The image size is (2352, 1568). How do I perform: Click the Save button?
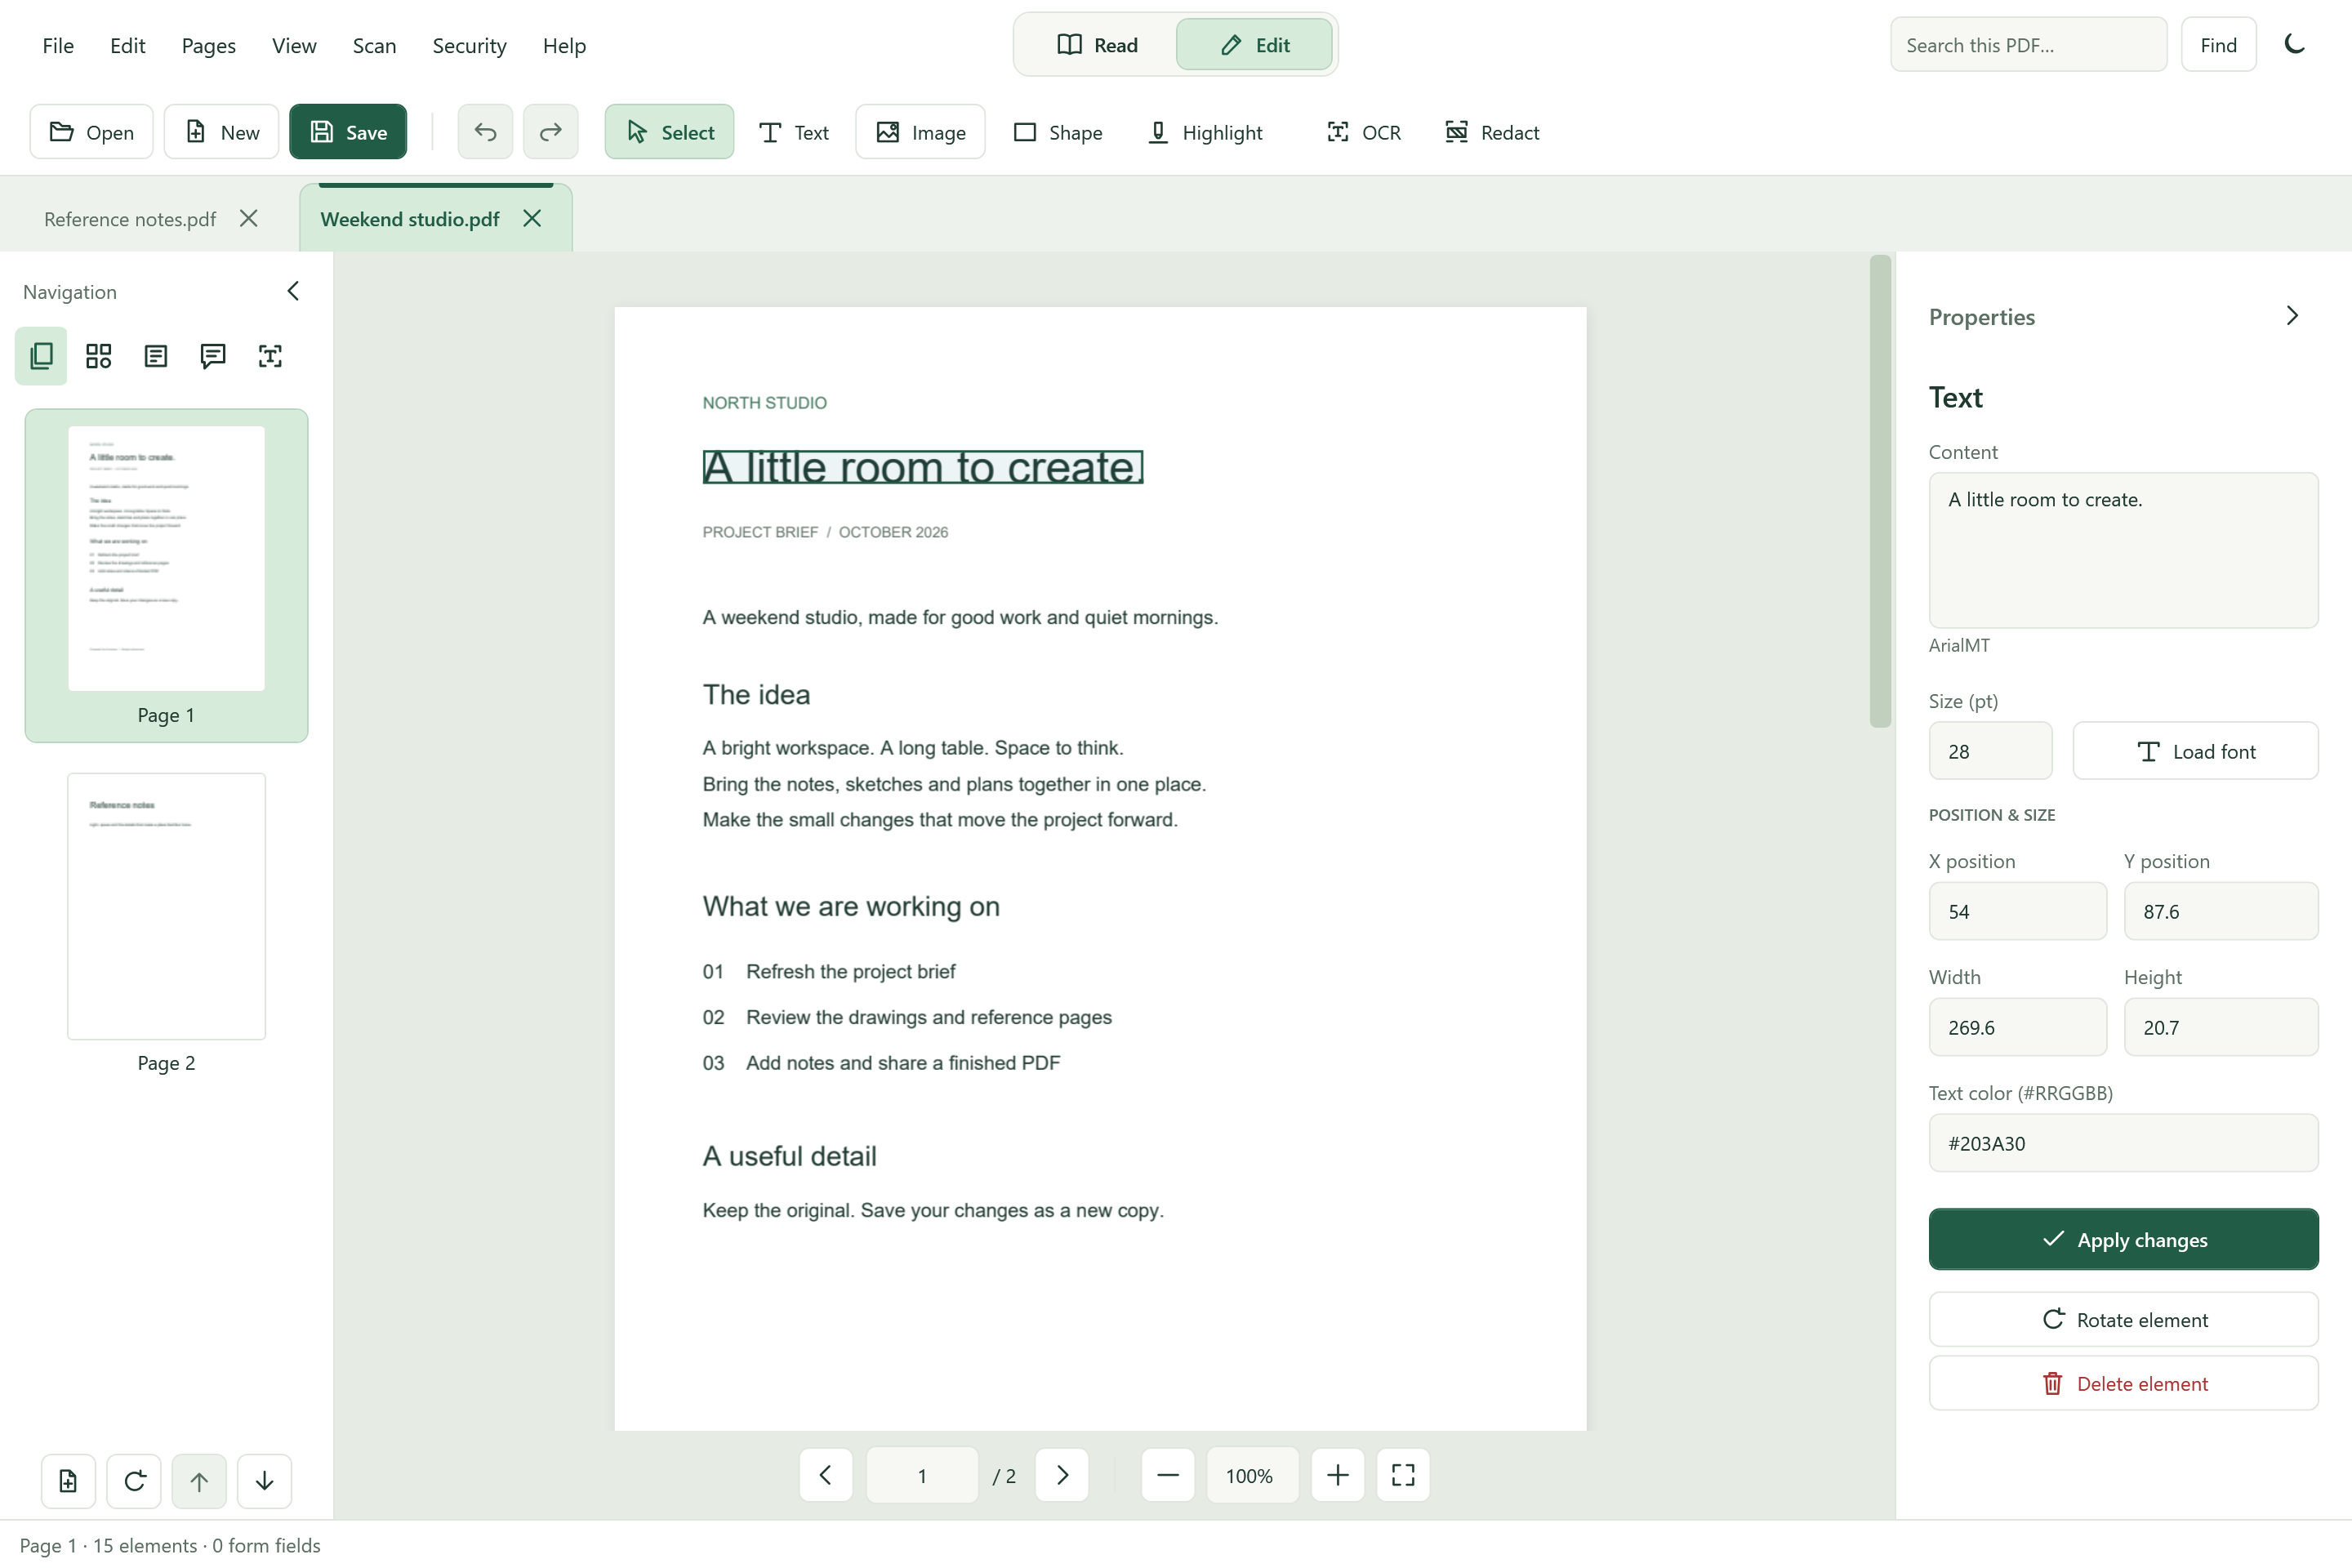tap(348, 132)
